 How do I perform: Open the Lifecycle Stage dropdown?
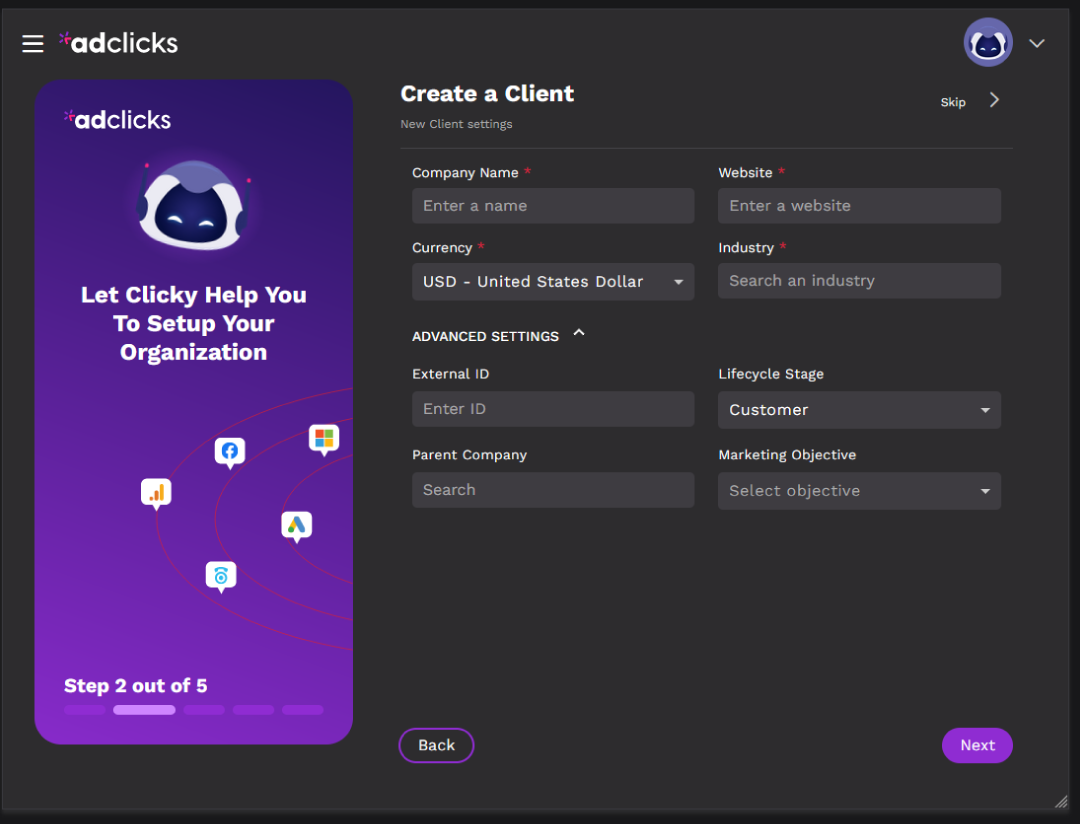859,410
